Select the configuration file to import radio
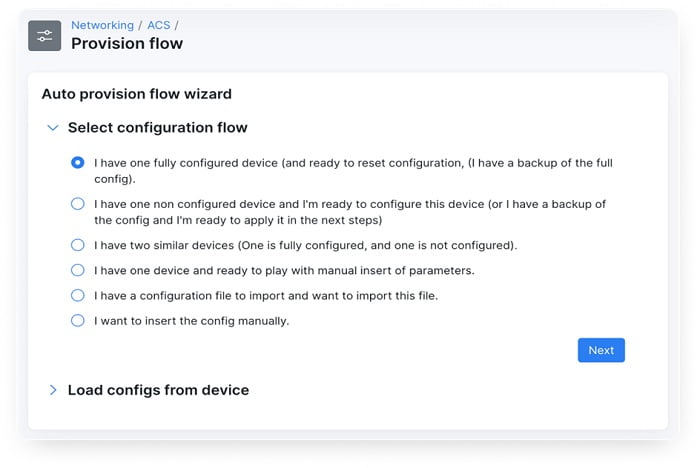 [x=77, y=295]
